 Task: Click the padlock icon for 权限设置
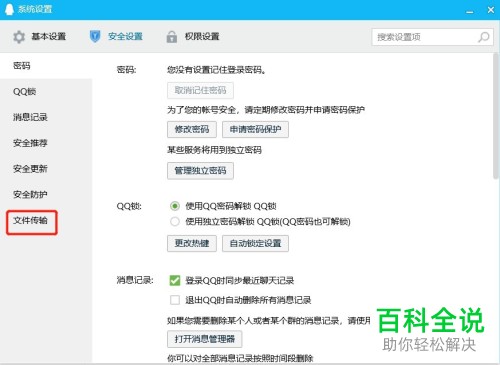point(172,37)
